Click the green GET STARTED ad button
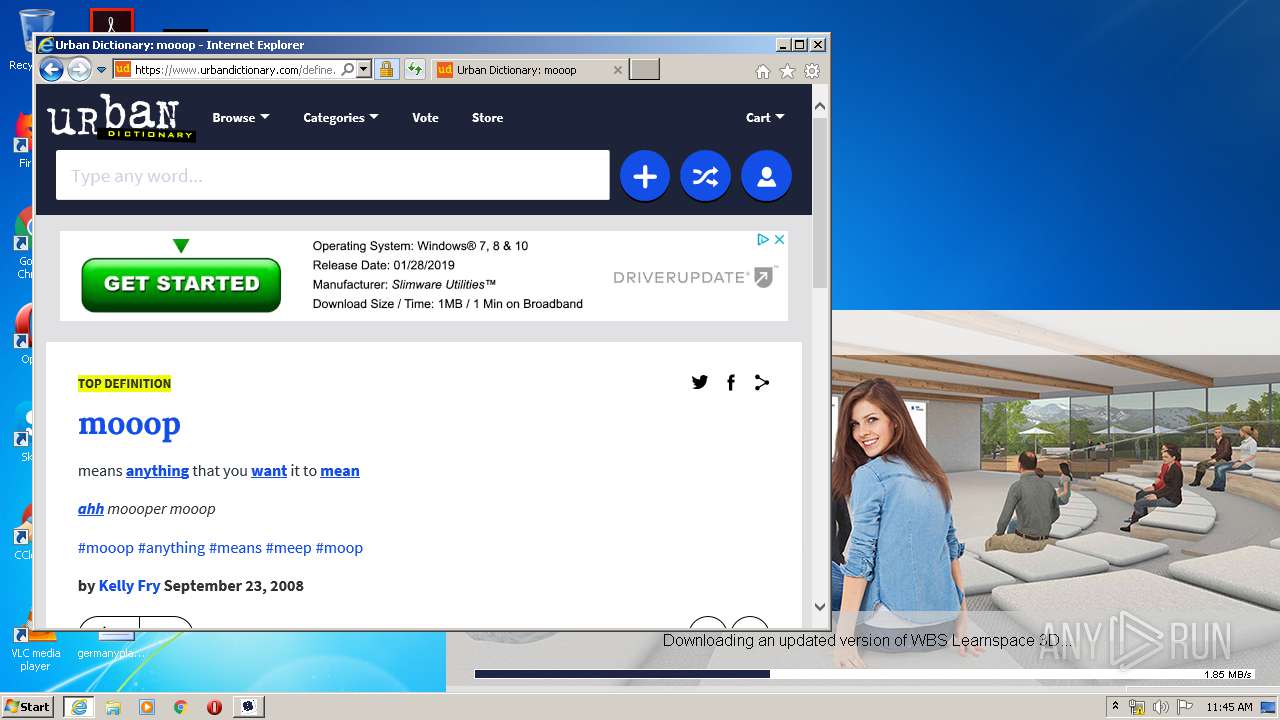 pyautogui.click(x=181, y=284)
